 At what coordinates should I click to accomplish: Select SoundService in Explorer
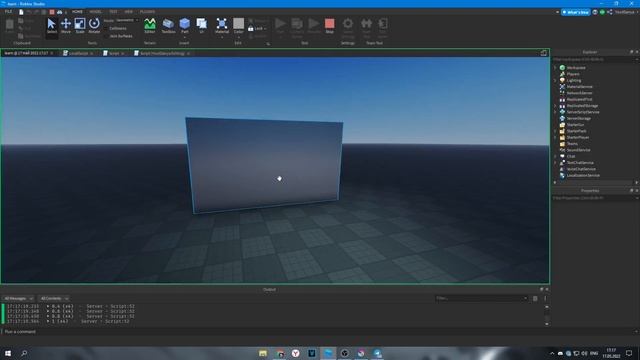point(578,150)
